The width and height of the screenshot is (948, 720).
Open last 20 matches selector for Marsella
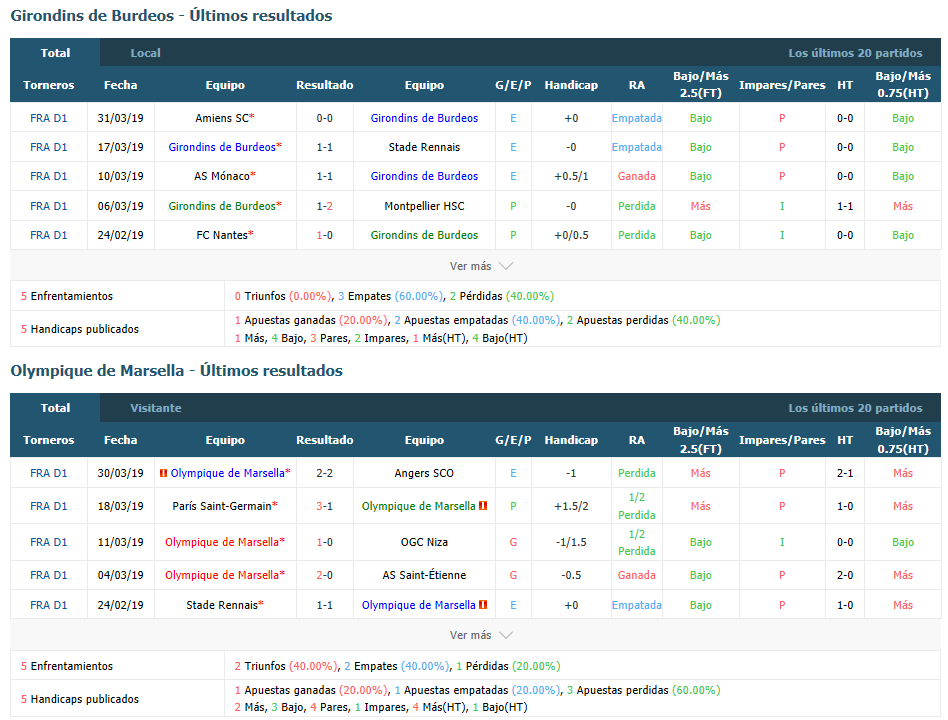coord(855,408)
